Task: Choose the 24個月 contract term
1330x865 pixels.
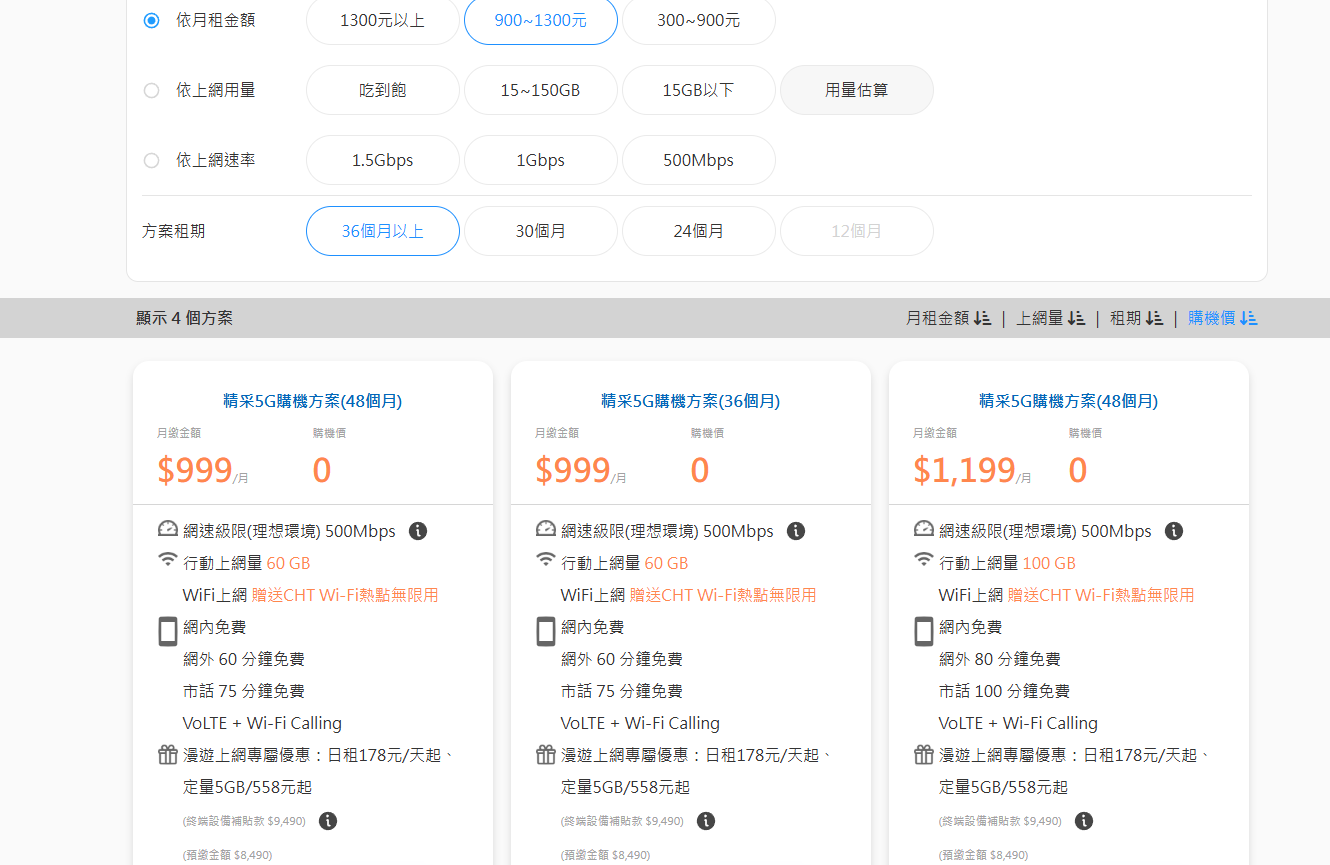Action: [699, 231]
